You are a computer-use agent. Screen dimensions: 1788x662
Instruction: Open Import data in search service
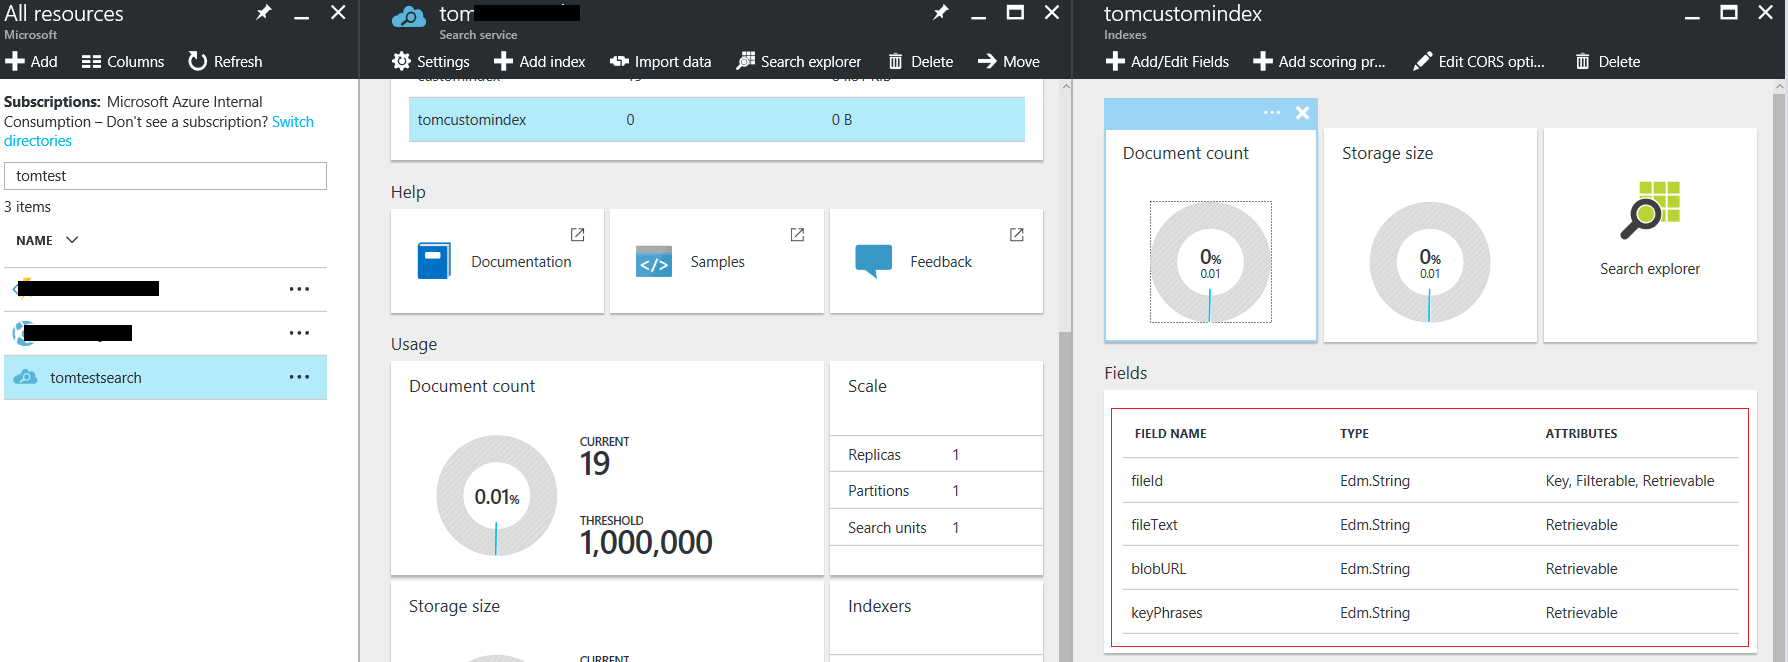click(661, 61)
